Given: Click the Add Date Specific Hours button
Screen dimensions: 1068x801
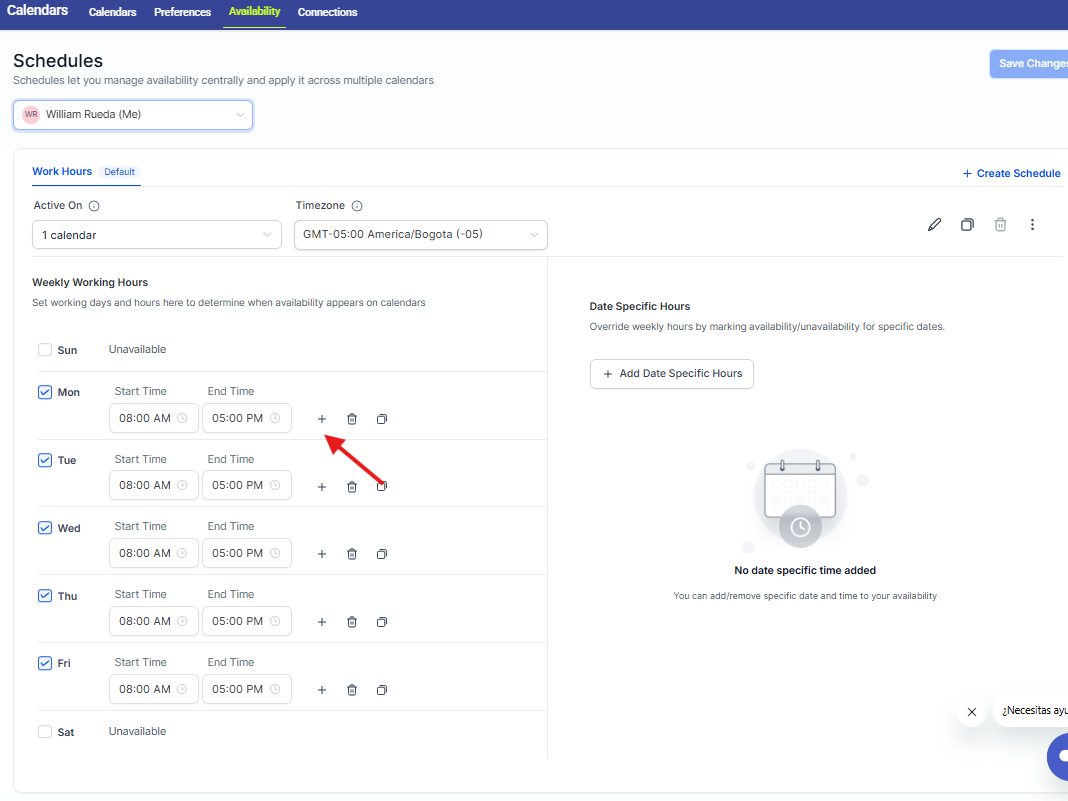Looking at the screenshot, I should coord(671,374).
